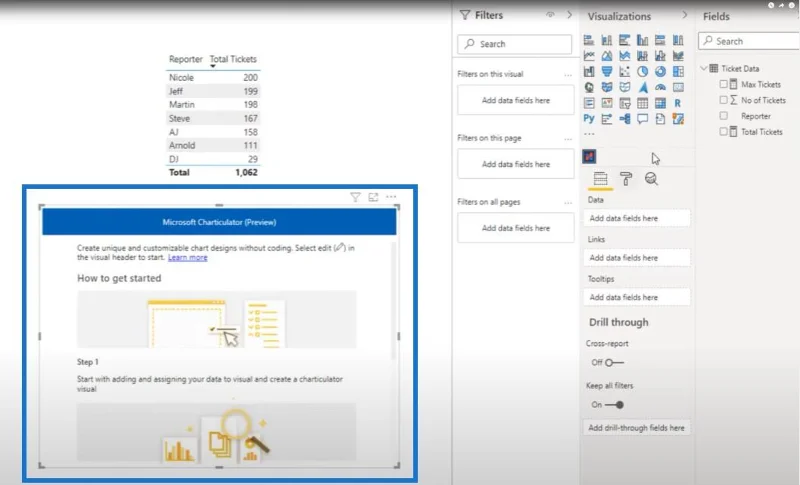This screenshot has width=800, height=485.
Task: Open More options ellipsis on Charticulator visual
Action: click(391, 197)
